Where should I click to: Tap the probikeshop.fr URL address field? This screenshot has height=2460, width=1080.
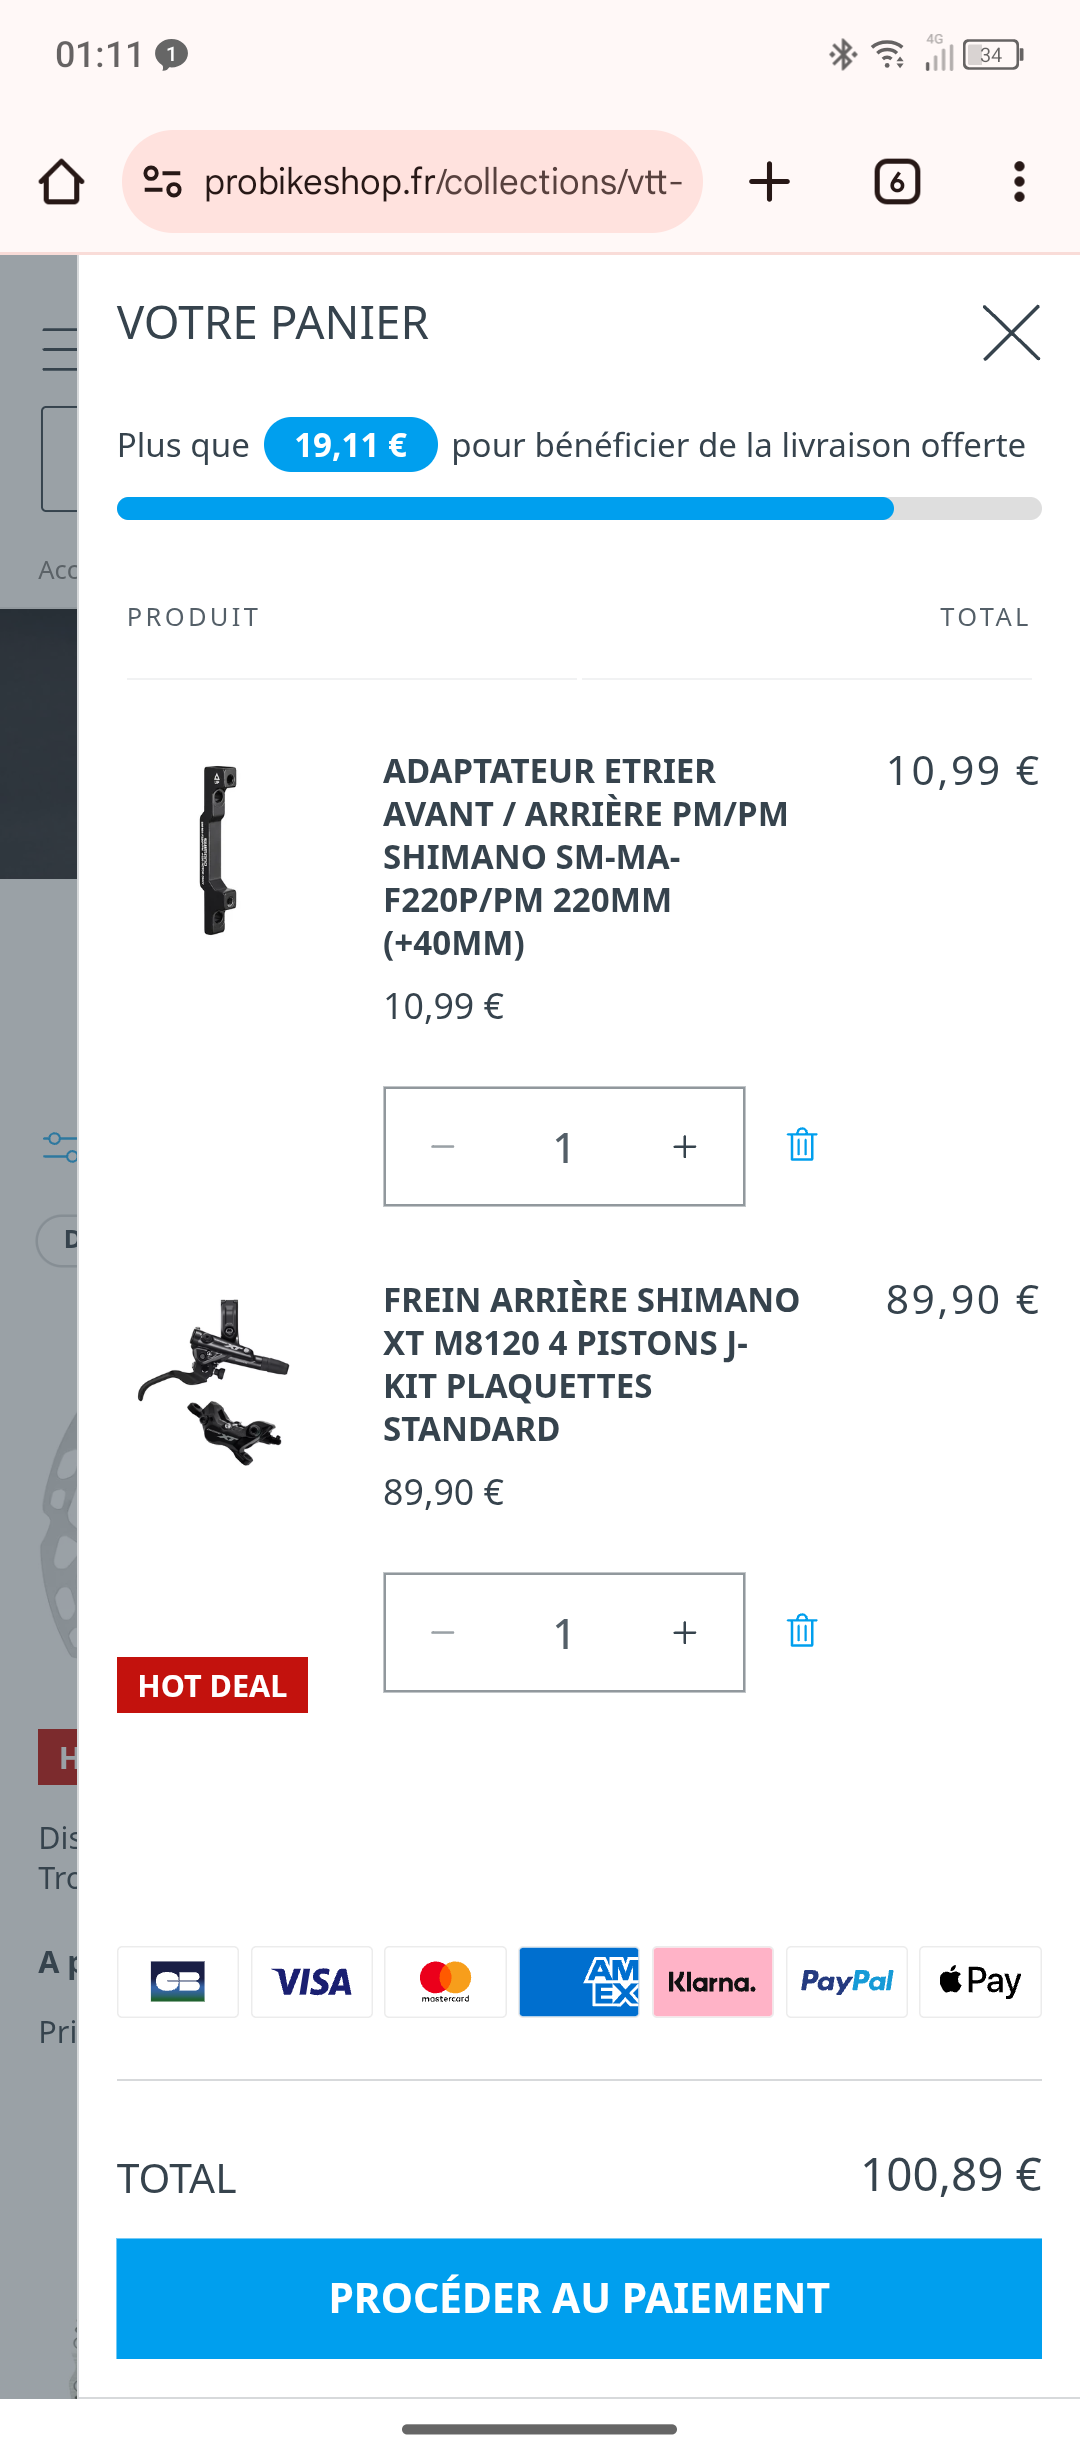coord(443,182)
